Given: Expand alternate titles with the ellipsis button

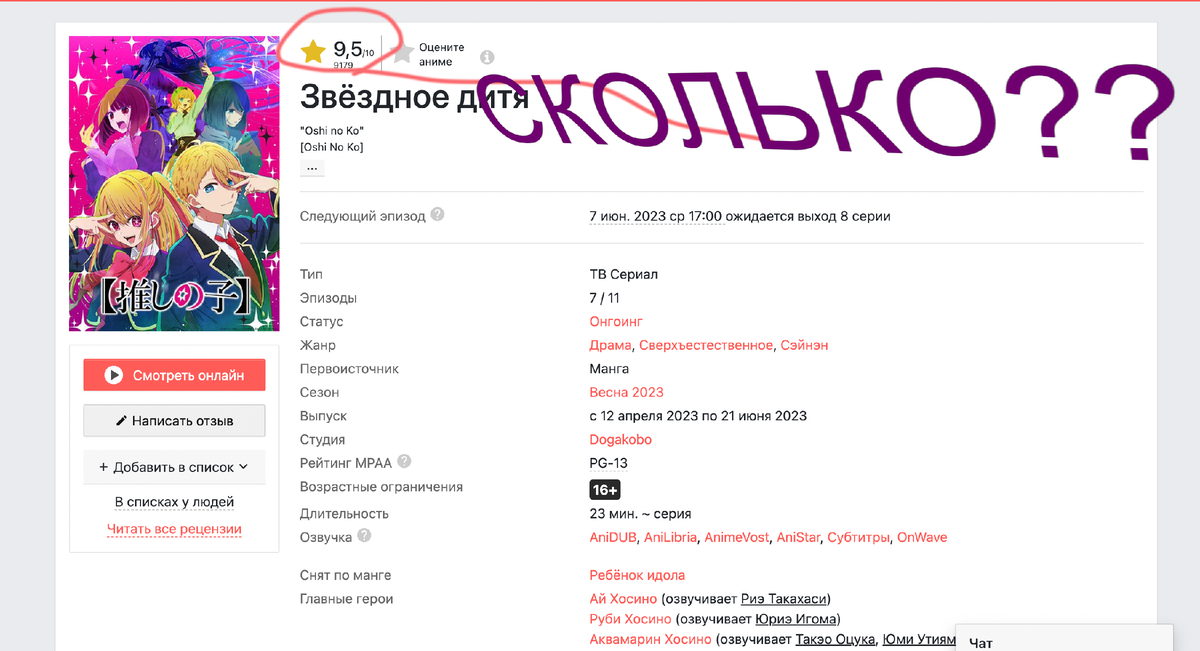Looking at the screenshot, I should click(x=312, y=168).
